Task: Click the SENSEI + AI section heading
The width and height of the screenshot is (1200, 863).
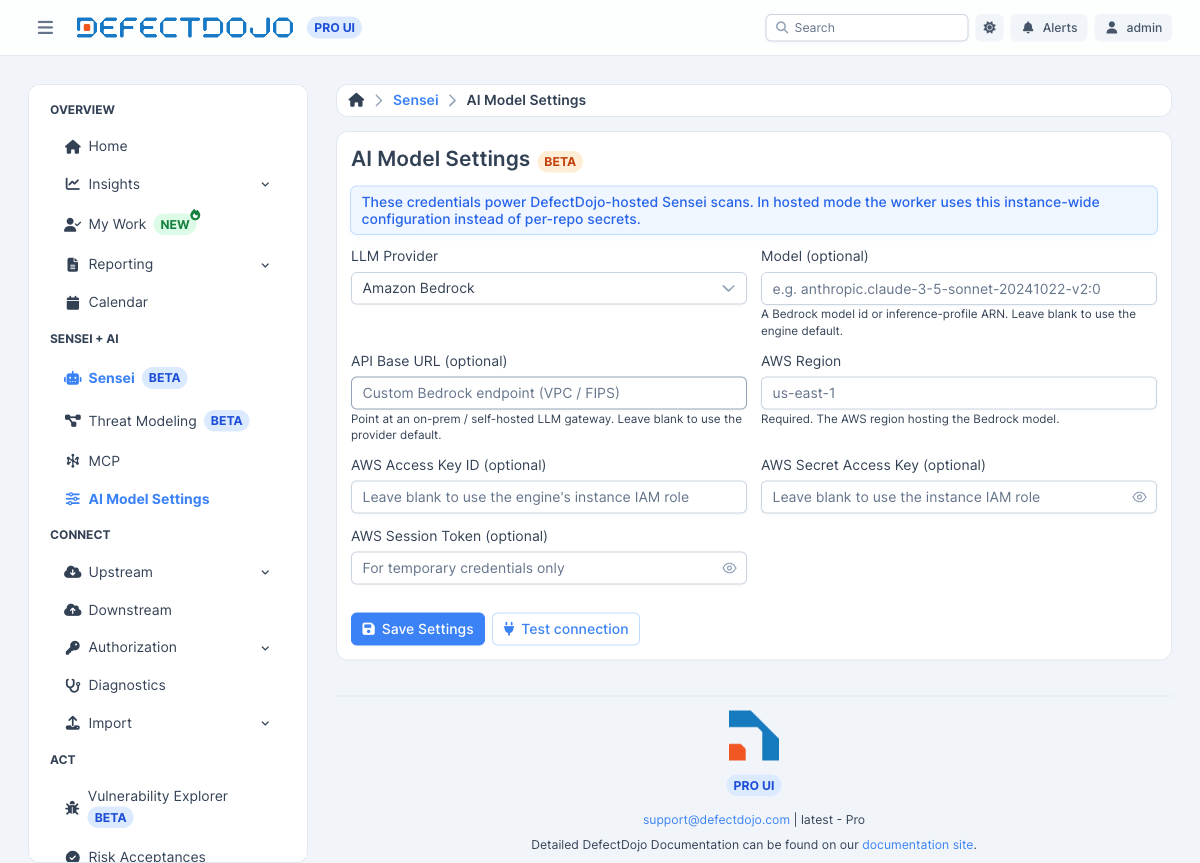Action: click(84, 339)
